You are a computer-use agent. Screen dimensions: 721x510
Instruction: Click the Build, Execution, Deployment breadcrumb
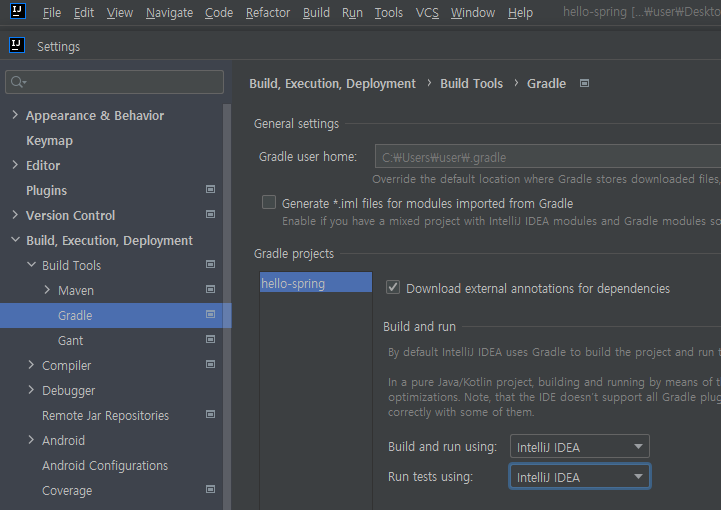coord(332,84)
